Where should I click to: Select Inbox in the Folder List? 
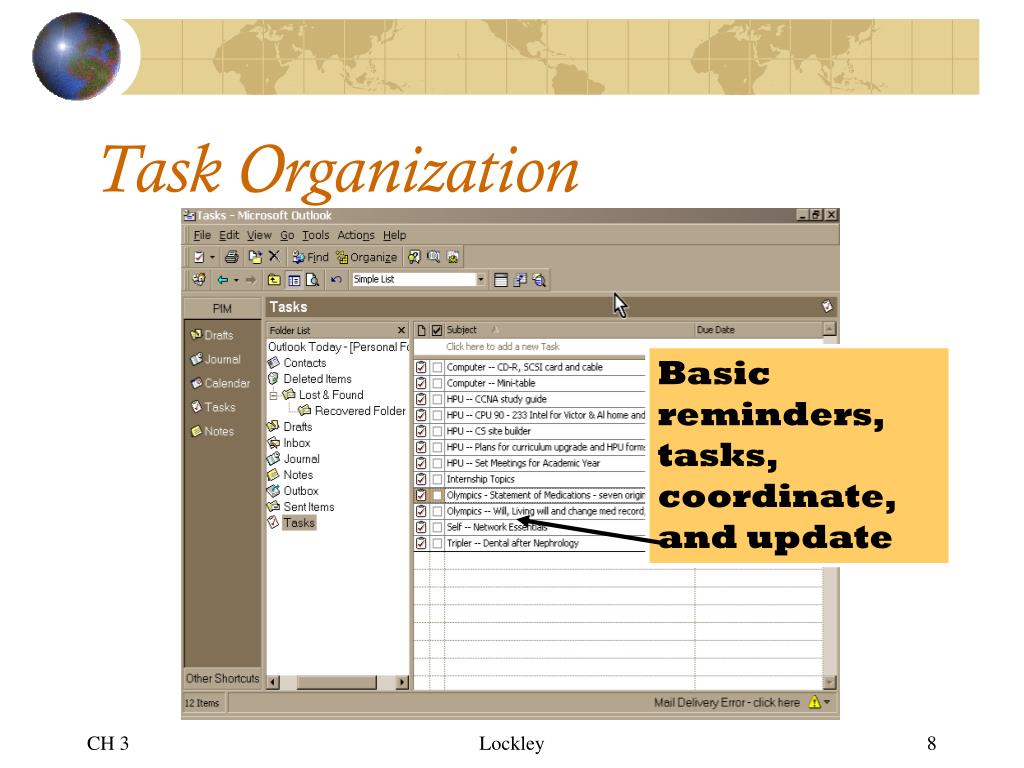click(x=289, y=443)
